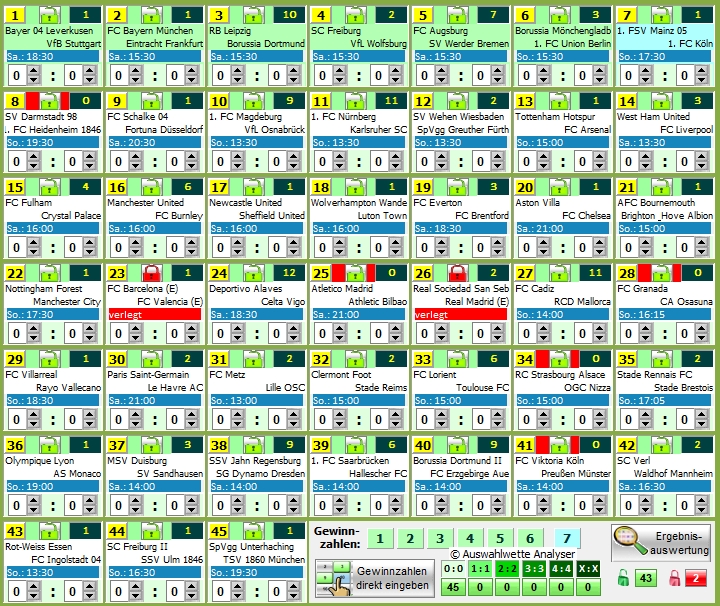This screenshot has width=720, height=606.
Task: Click the lock icon on match 18 Wolverhampton
Action: tap(356, 187)
